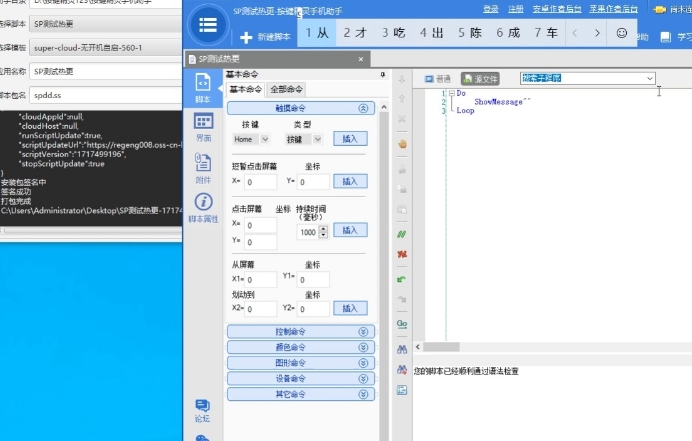Expand the 图形命令 section

click(363, 363)
